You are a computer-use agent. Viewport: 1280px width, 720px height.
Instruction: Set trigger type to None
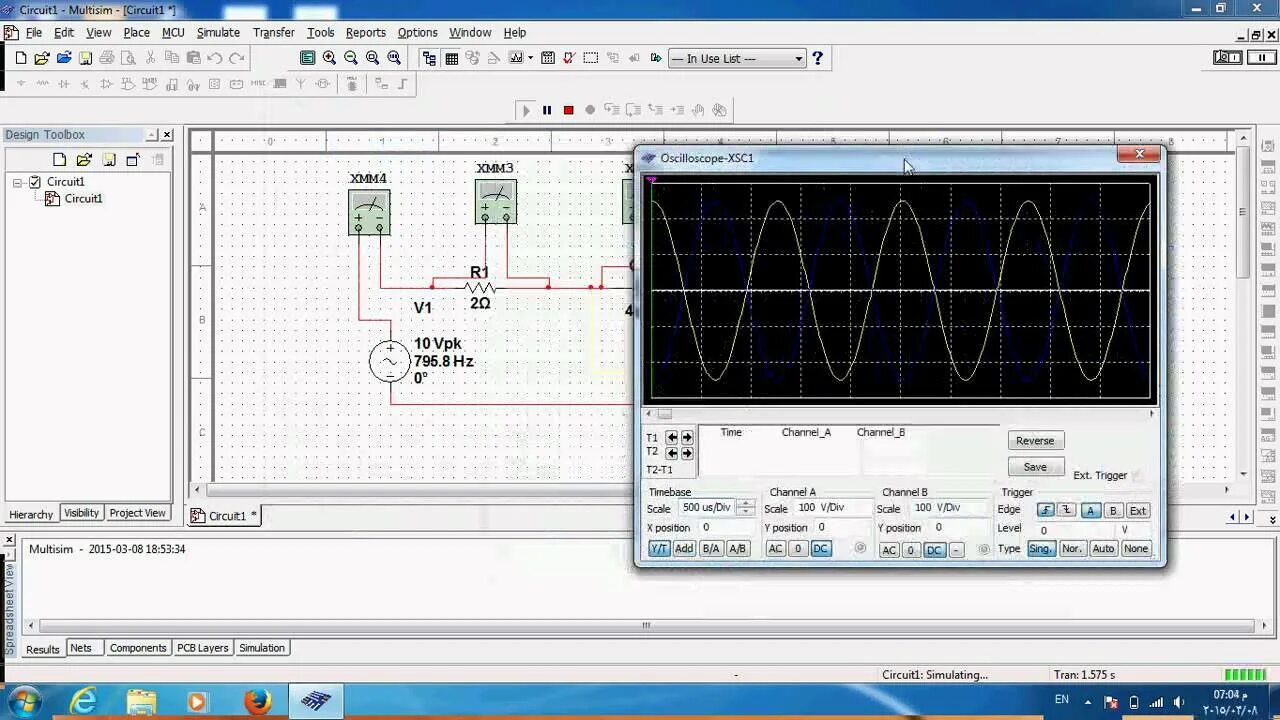[x=1135, y=549]
